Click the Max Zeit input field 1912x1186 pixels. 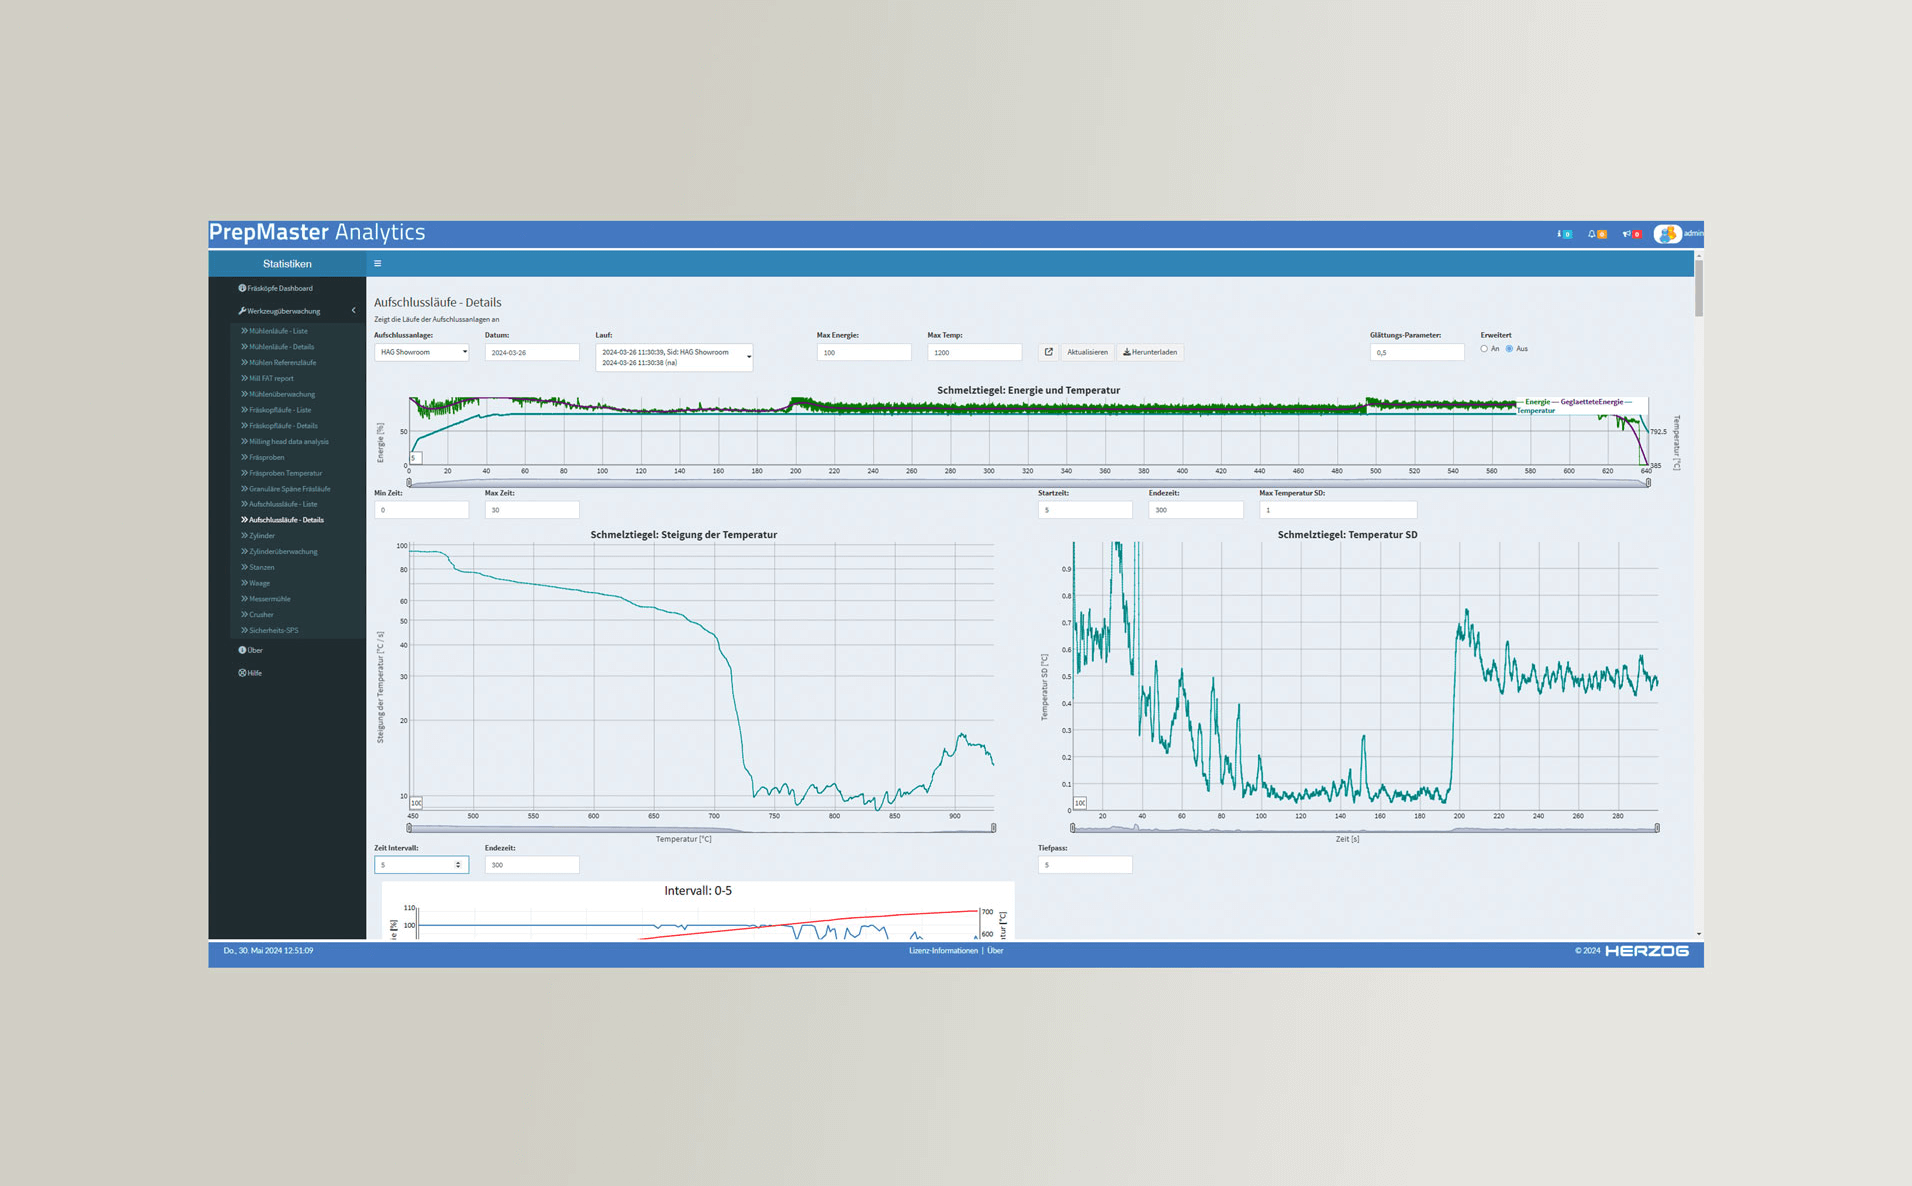point(532,510)
